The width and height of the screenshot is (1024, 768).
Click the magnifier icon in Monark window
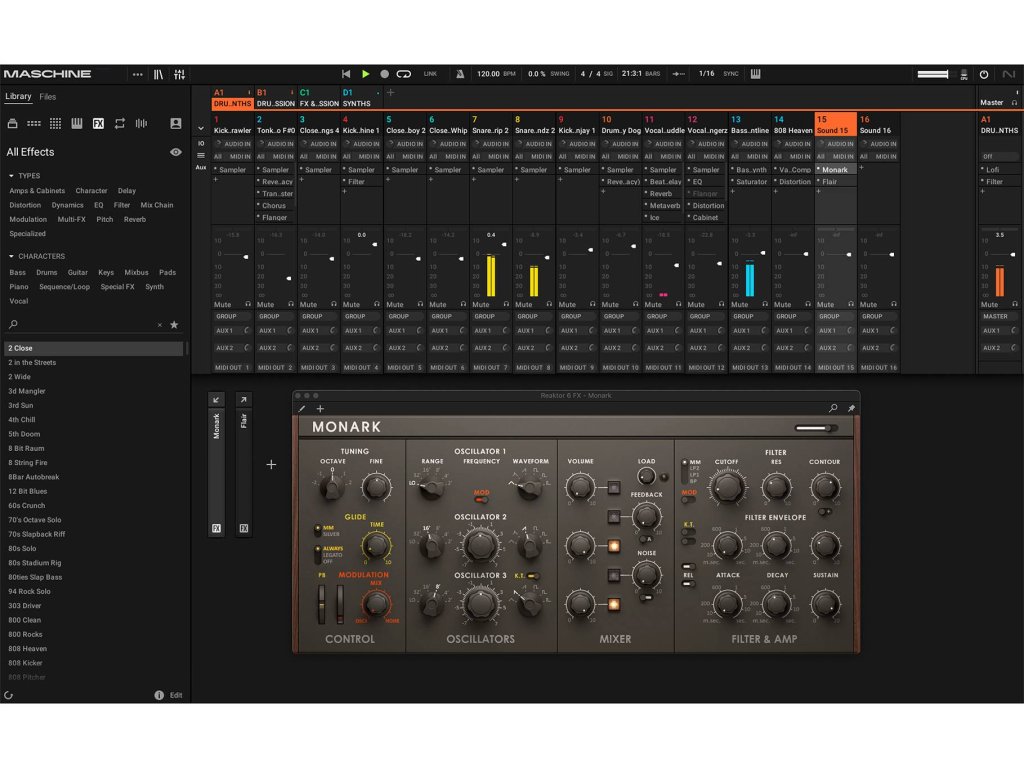pyautogui.click(x=833, y=408)
